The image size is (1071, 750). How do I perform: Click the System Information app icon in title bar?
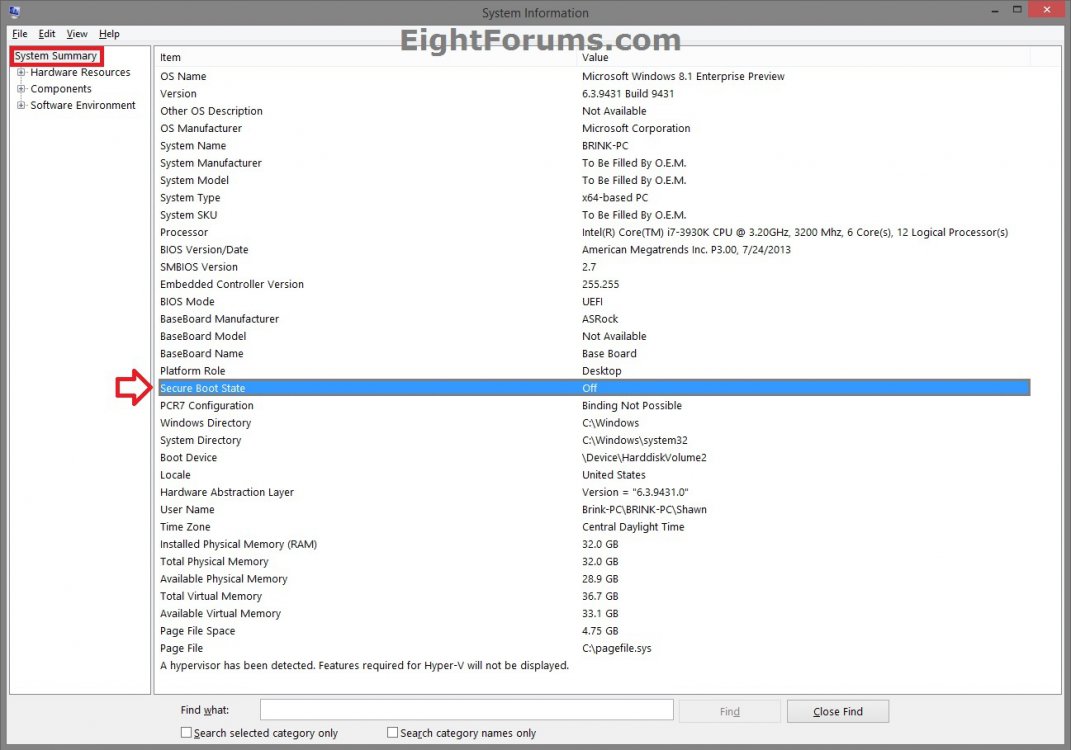[x=14, y=11]
